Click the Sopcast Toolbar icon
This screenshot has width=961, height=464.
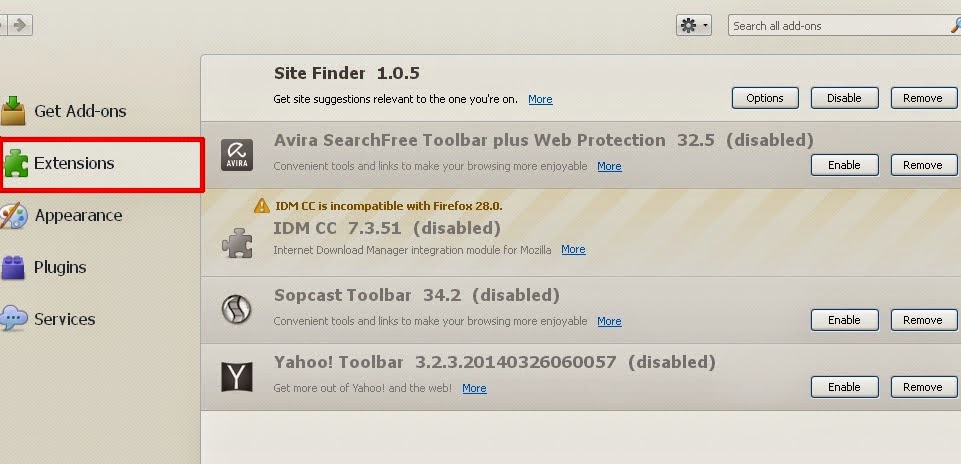pos(237,310)
